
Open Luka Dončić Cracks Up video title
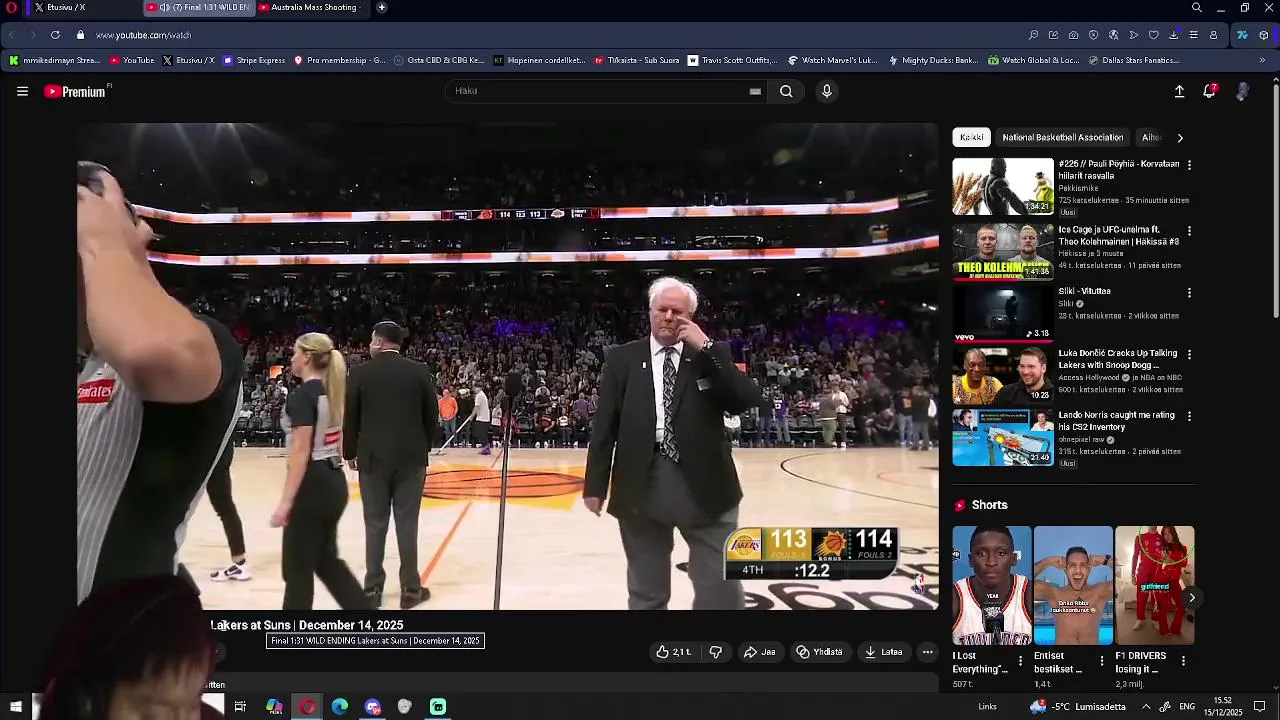[1118, 359]
